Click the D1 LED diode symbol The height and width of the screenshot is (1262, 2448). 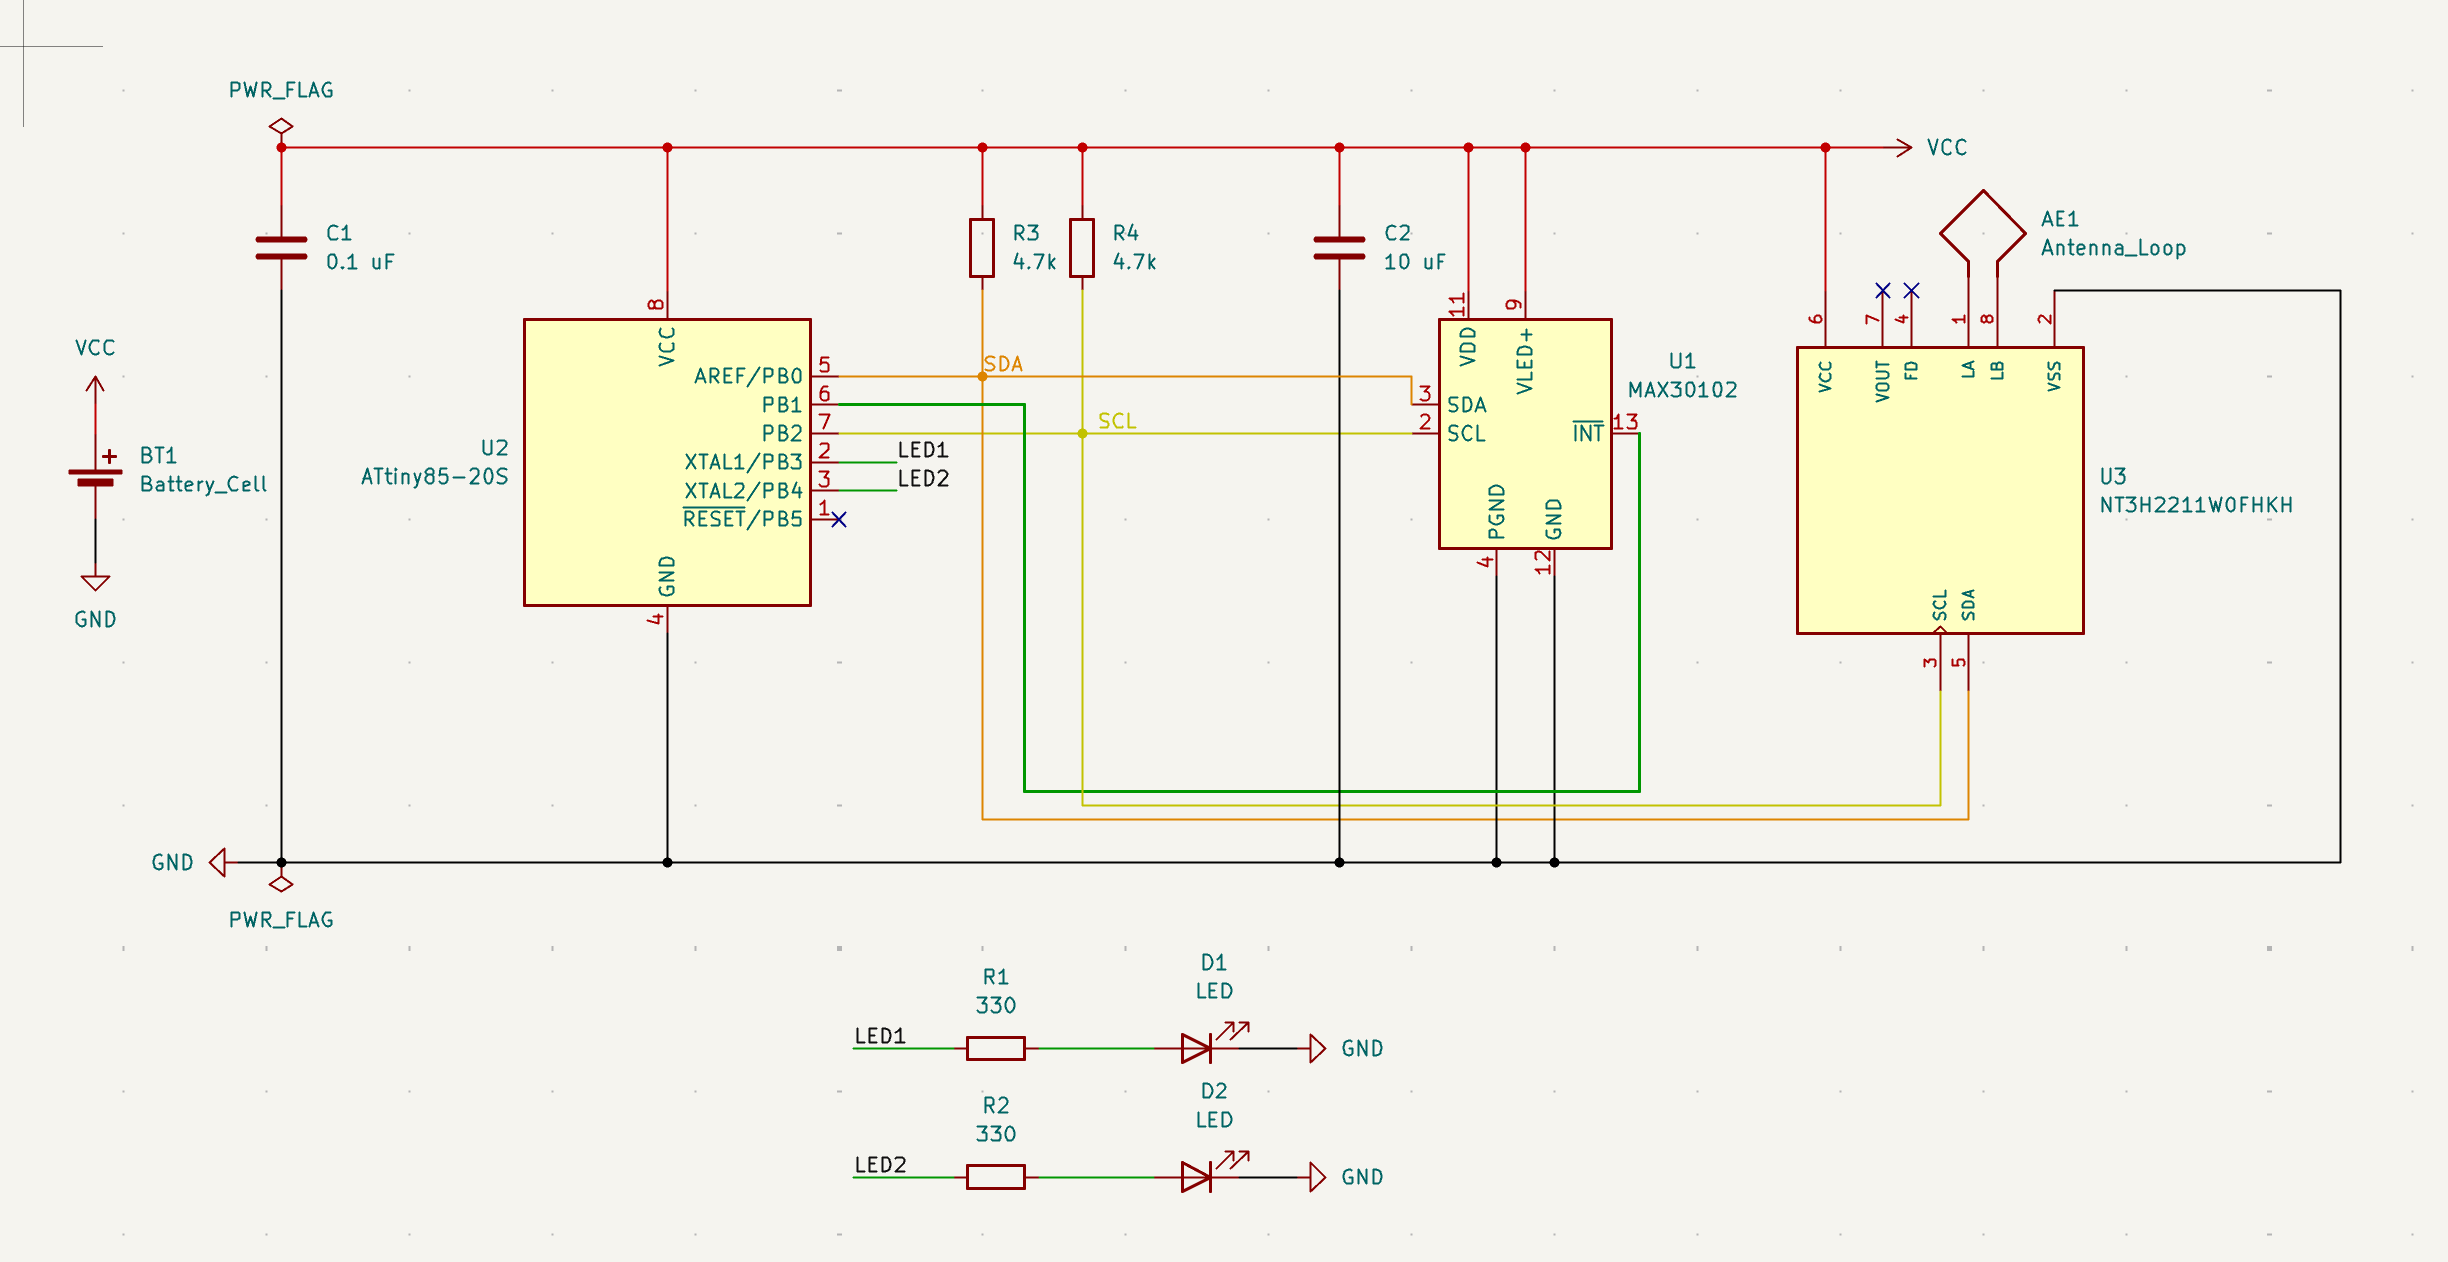tap(1197, 1048)
